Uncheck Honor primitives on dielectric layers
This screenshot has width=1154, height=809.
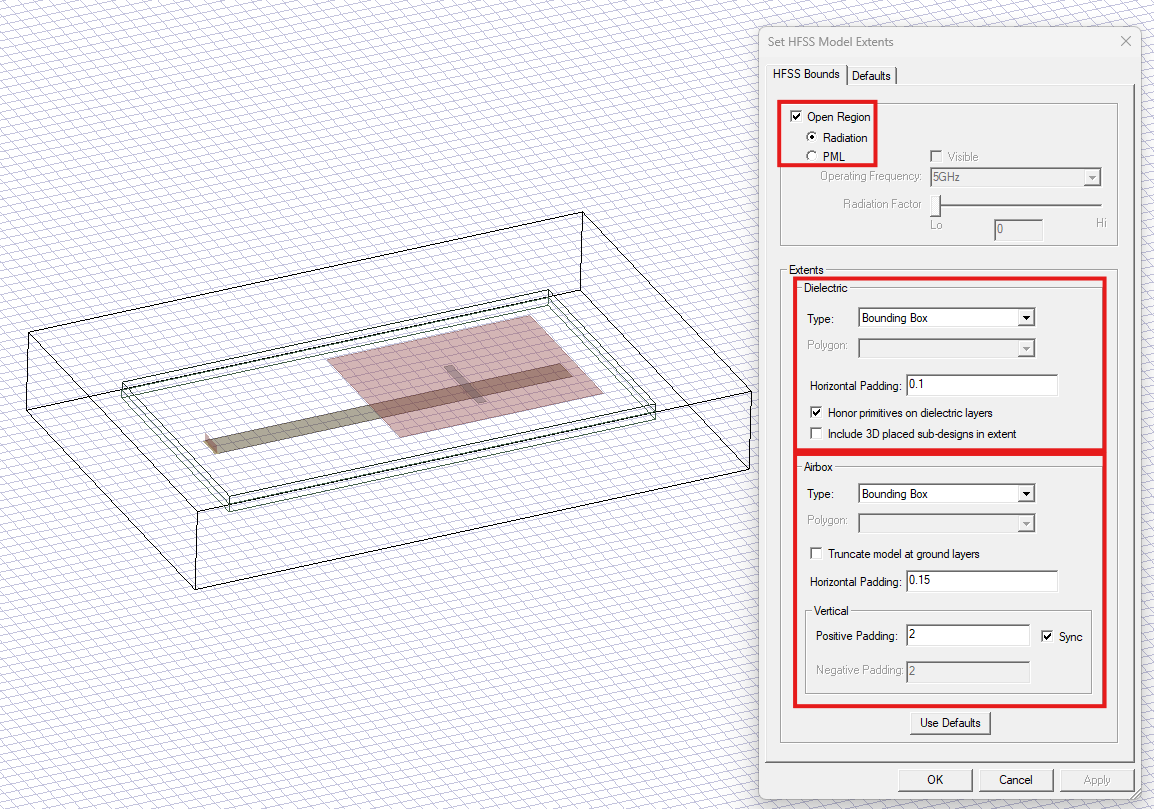point(816,412)
